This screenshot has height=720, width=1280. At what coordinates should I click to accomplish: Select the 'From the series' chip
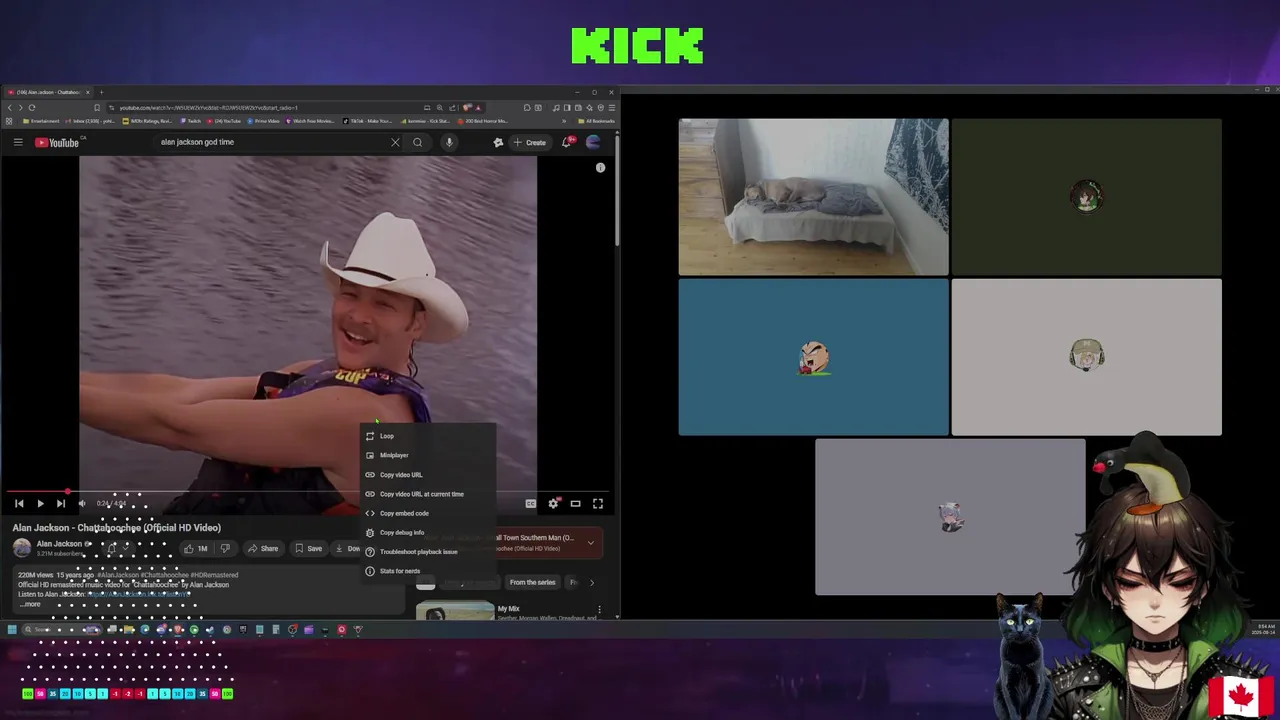click(532, 582)
